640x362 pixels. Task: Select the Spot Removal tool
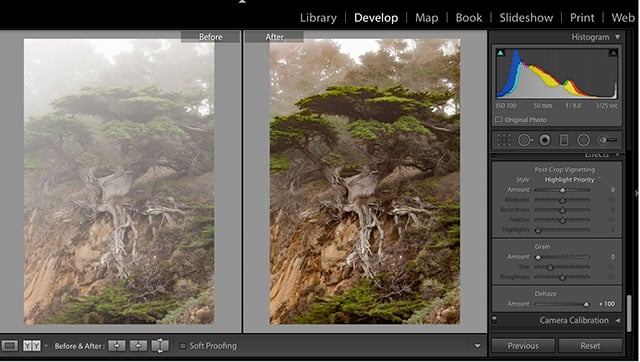click(525, 140)
